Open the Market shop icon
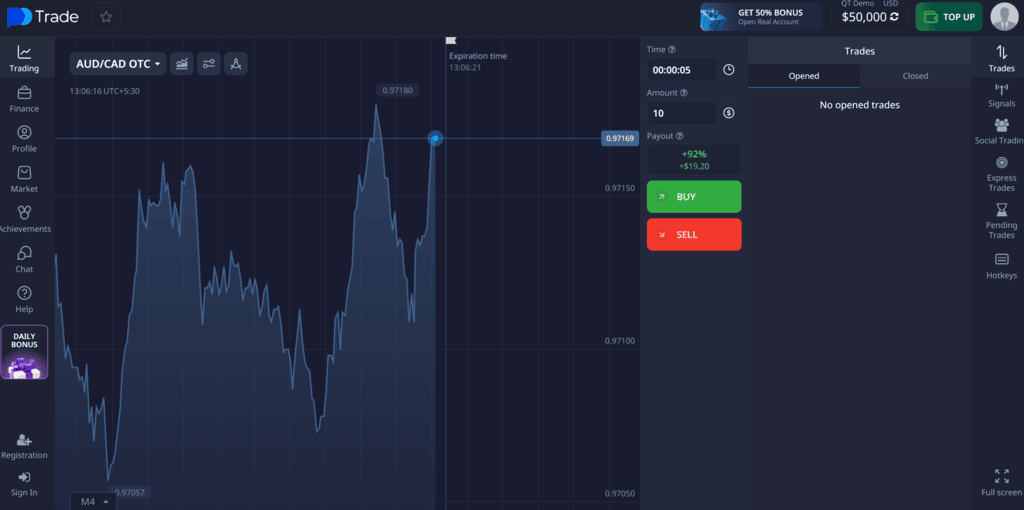This screenshot has height=510, width=1024. click(x=24, y=172)
